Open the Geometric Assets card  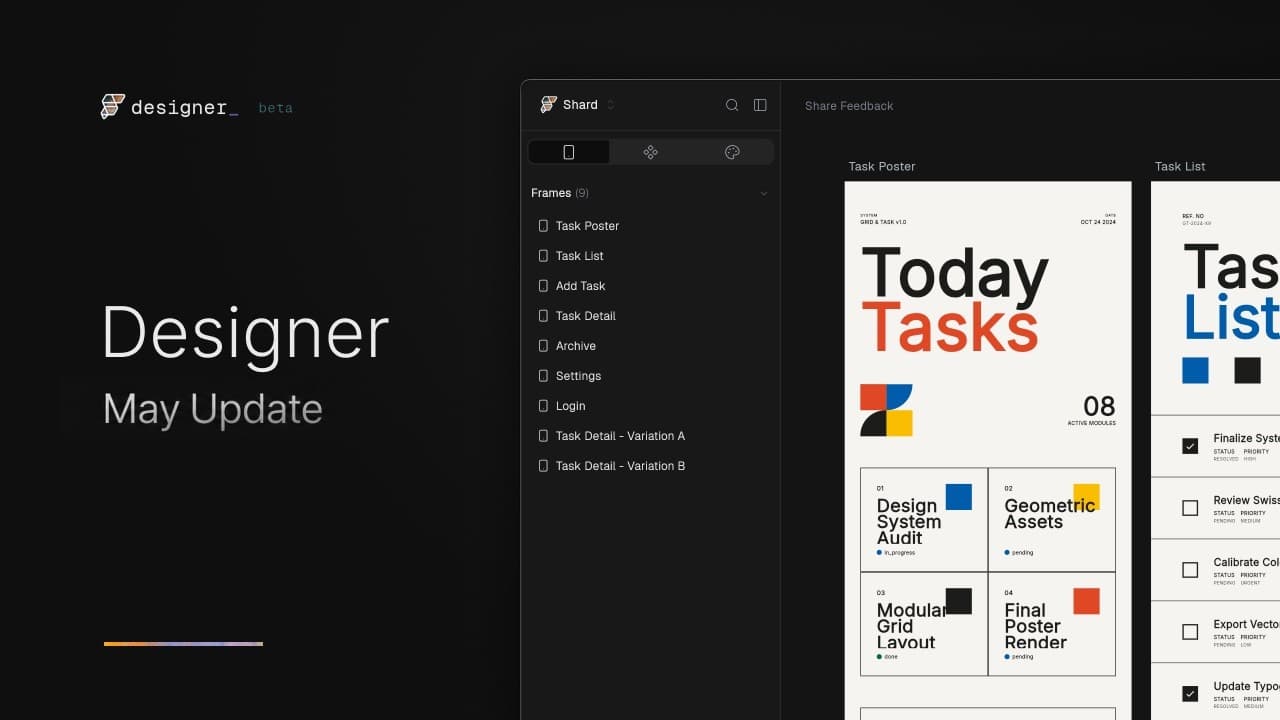tap(1052, 519)
